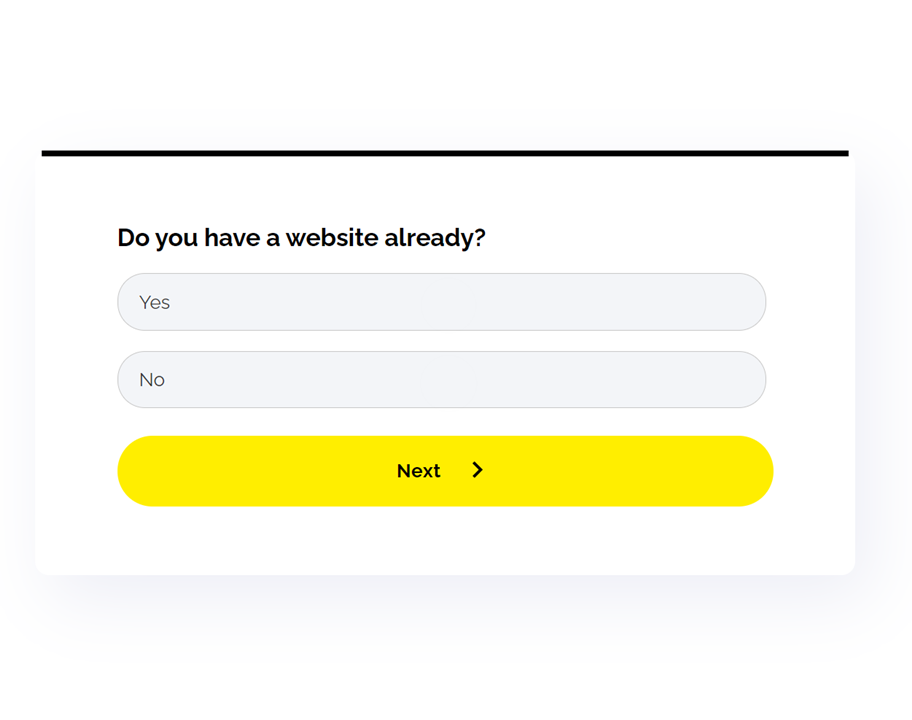Viewport: 912px width, 720px height.
Task: Go to the next question step
Action: [445, 471]
